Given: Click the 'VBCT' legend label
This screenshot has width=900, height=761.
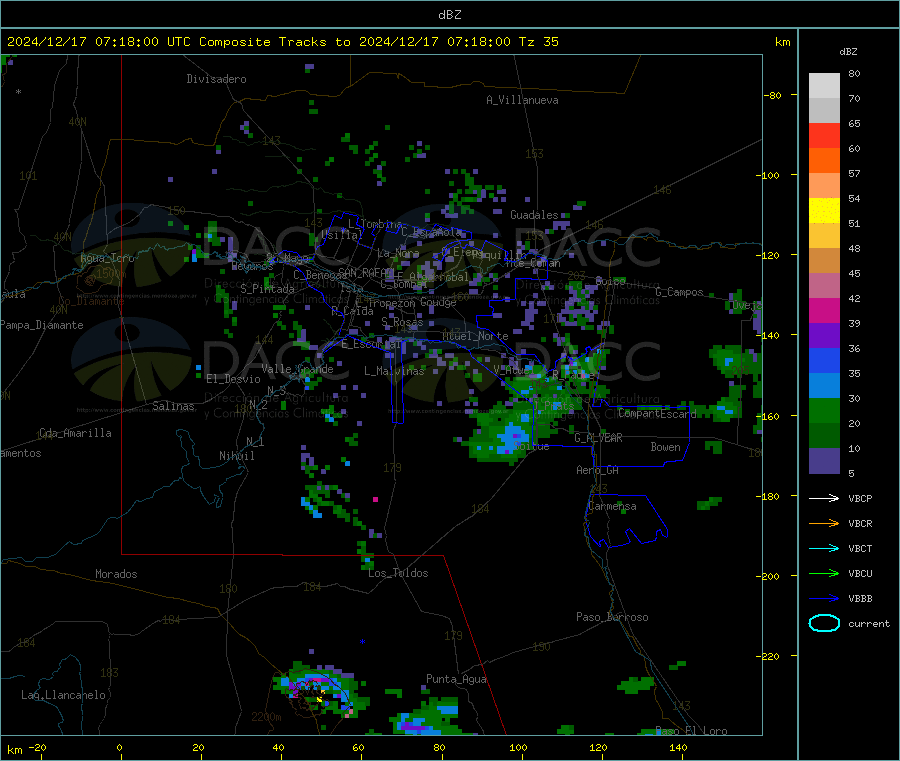Looking at the screenshot, I should click(x=860, y=548).
